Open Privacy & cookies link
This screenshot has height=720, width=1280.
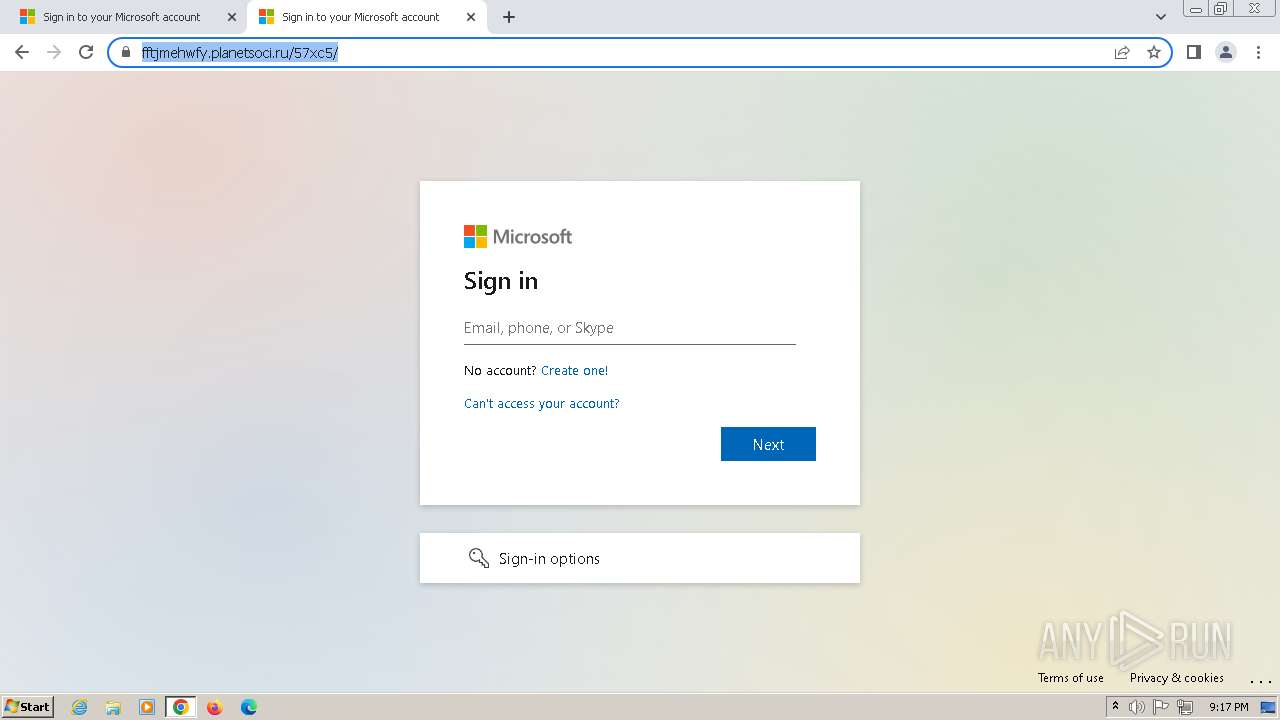click(1177, 678)
